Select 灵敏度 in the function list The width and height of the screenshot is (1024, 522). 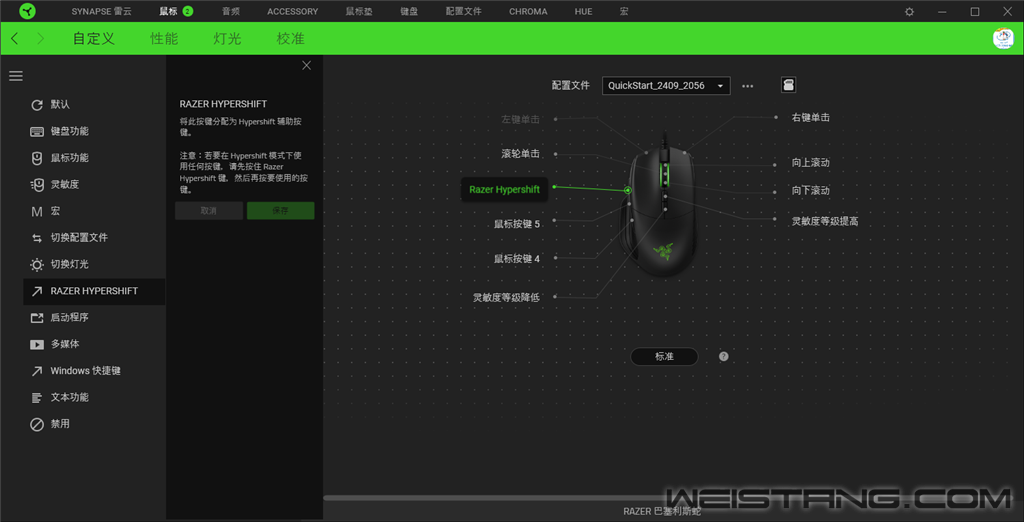(94, 185)
